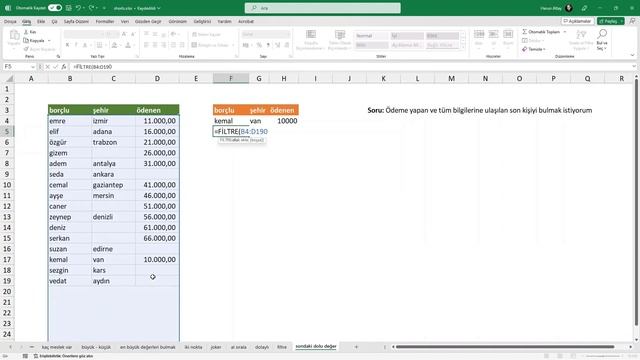The image size is (640, 360).
Task: Expand the Kopyala dropdown arrow
Action: pyautogui.click(x=49, y=40)
